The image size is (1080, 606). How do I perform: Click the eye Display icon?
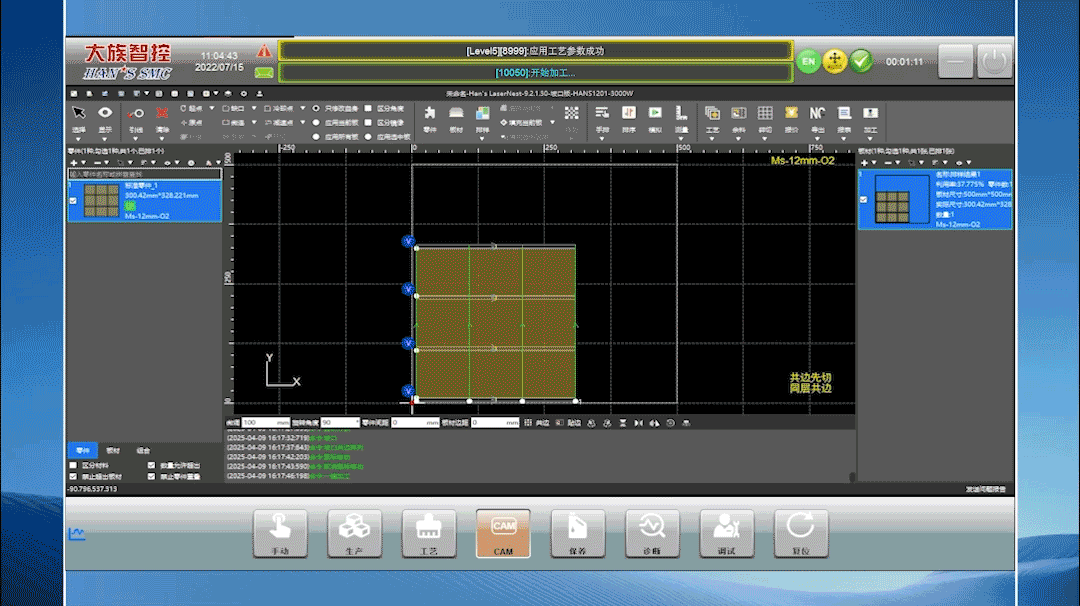coord(105,113)
